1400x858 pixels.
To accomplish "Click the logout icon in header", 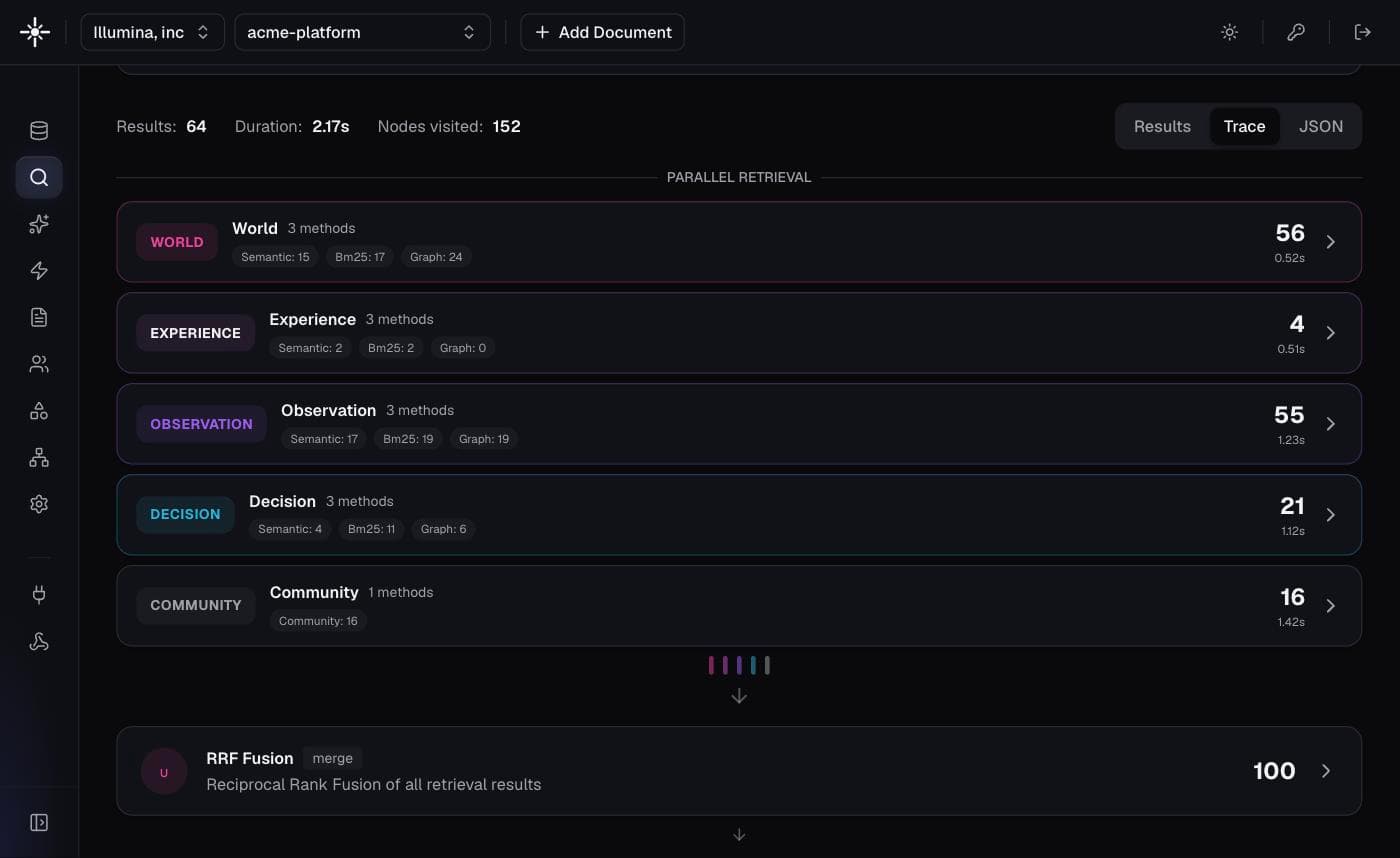I will click(1362, 32).
